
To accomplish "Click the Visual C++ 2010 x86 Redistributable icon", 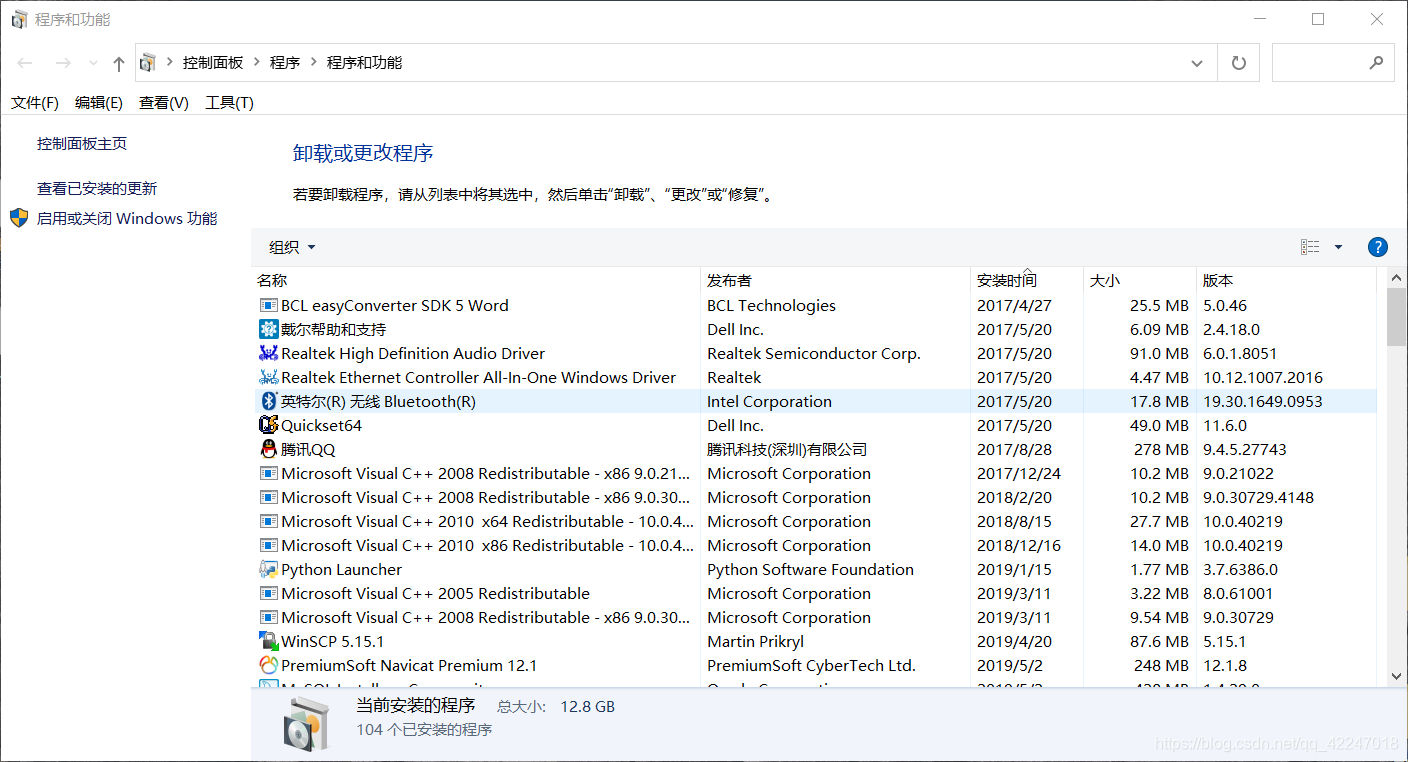I will (x=268, y=546).
